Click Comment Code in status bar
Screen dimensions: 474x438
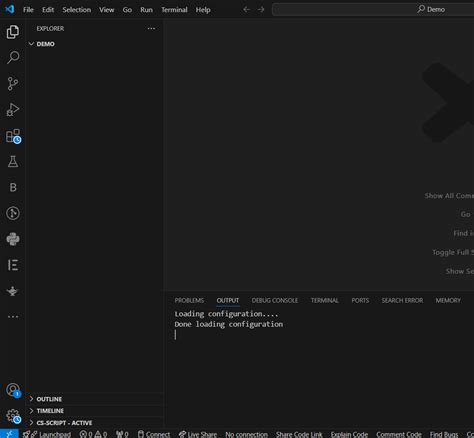399,434
